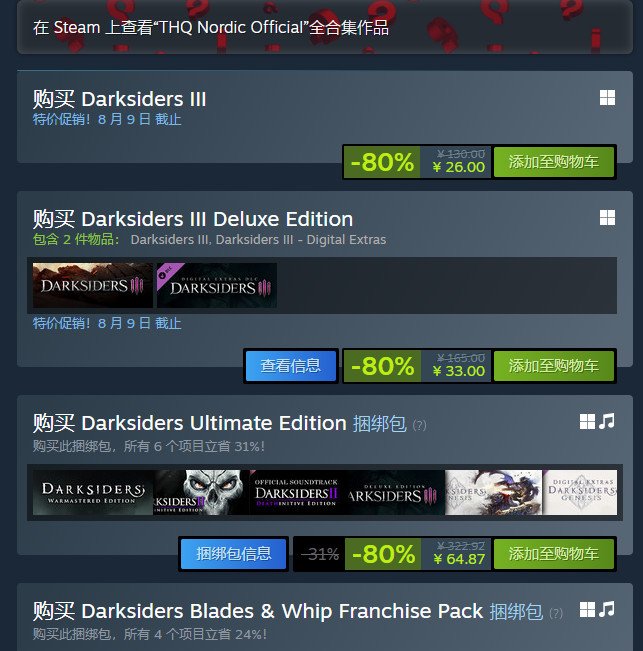Click Windows icon on Blades & Whip Franchise Pack

tap(587, 609)
